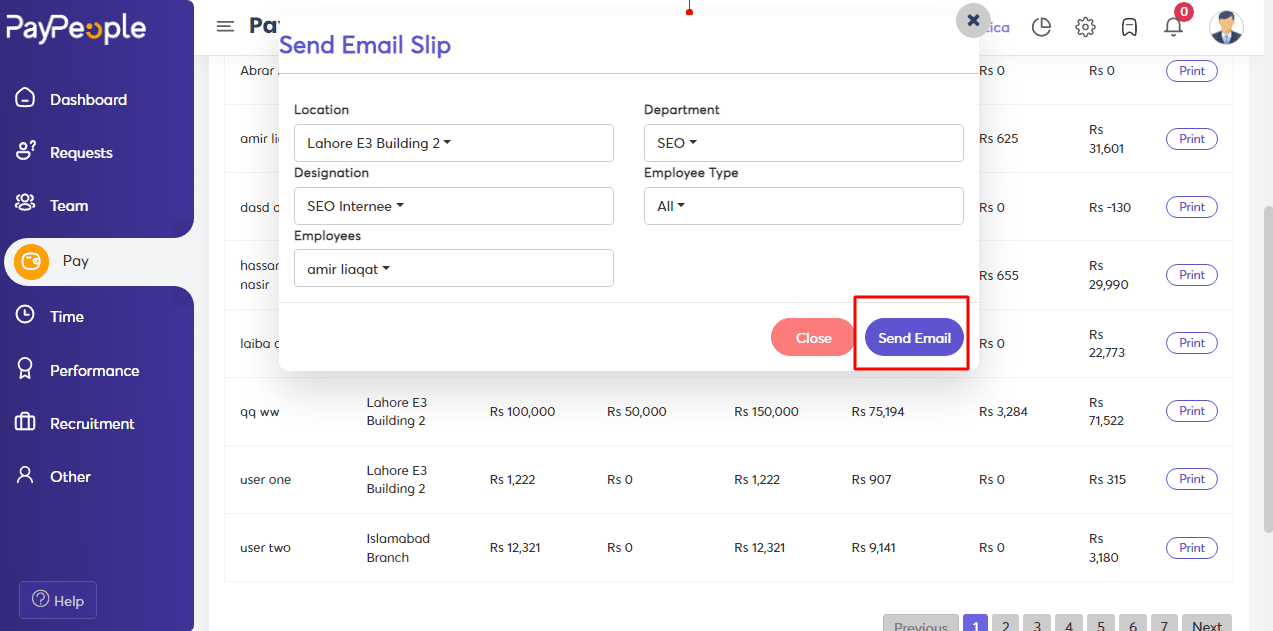Viewport: 1273px width, 631px height.
Task: Click the Close button in dialog
Action: point(813,338)
